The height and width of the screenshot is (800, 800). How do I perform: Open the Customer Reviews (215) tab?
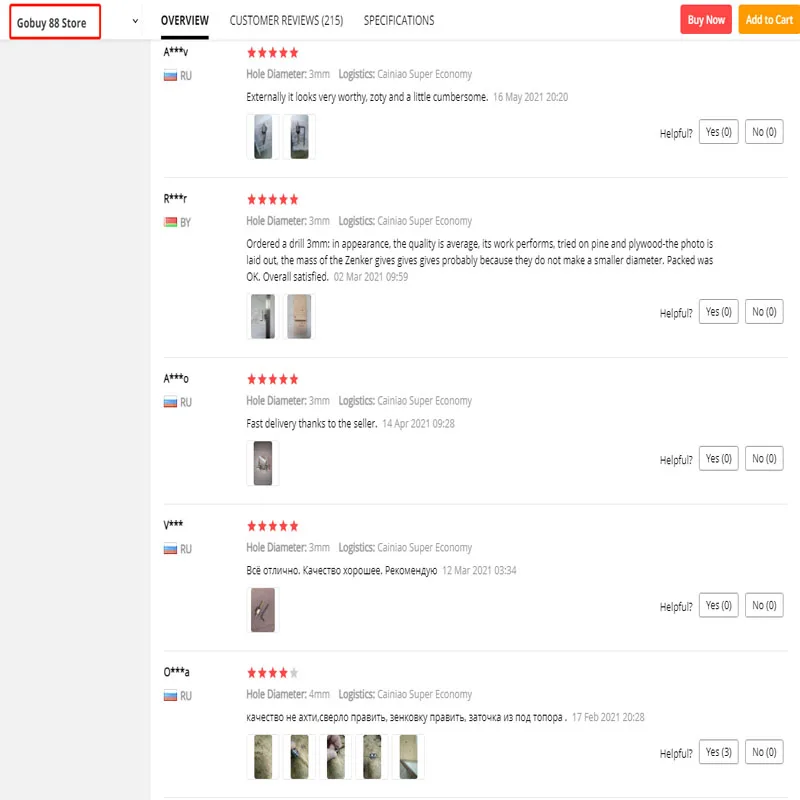click(286, 20)
